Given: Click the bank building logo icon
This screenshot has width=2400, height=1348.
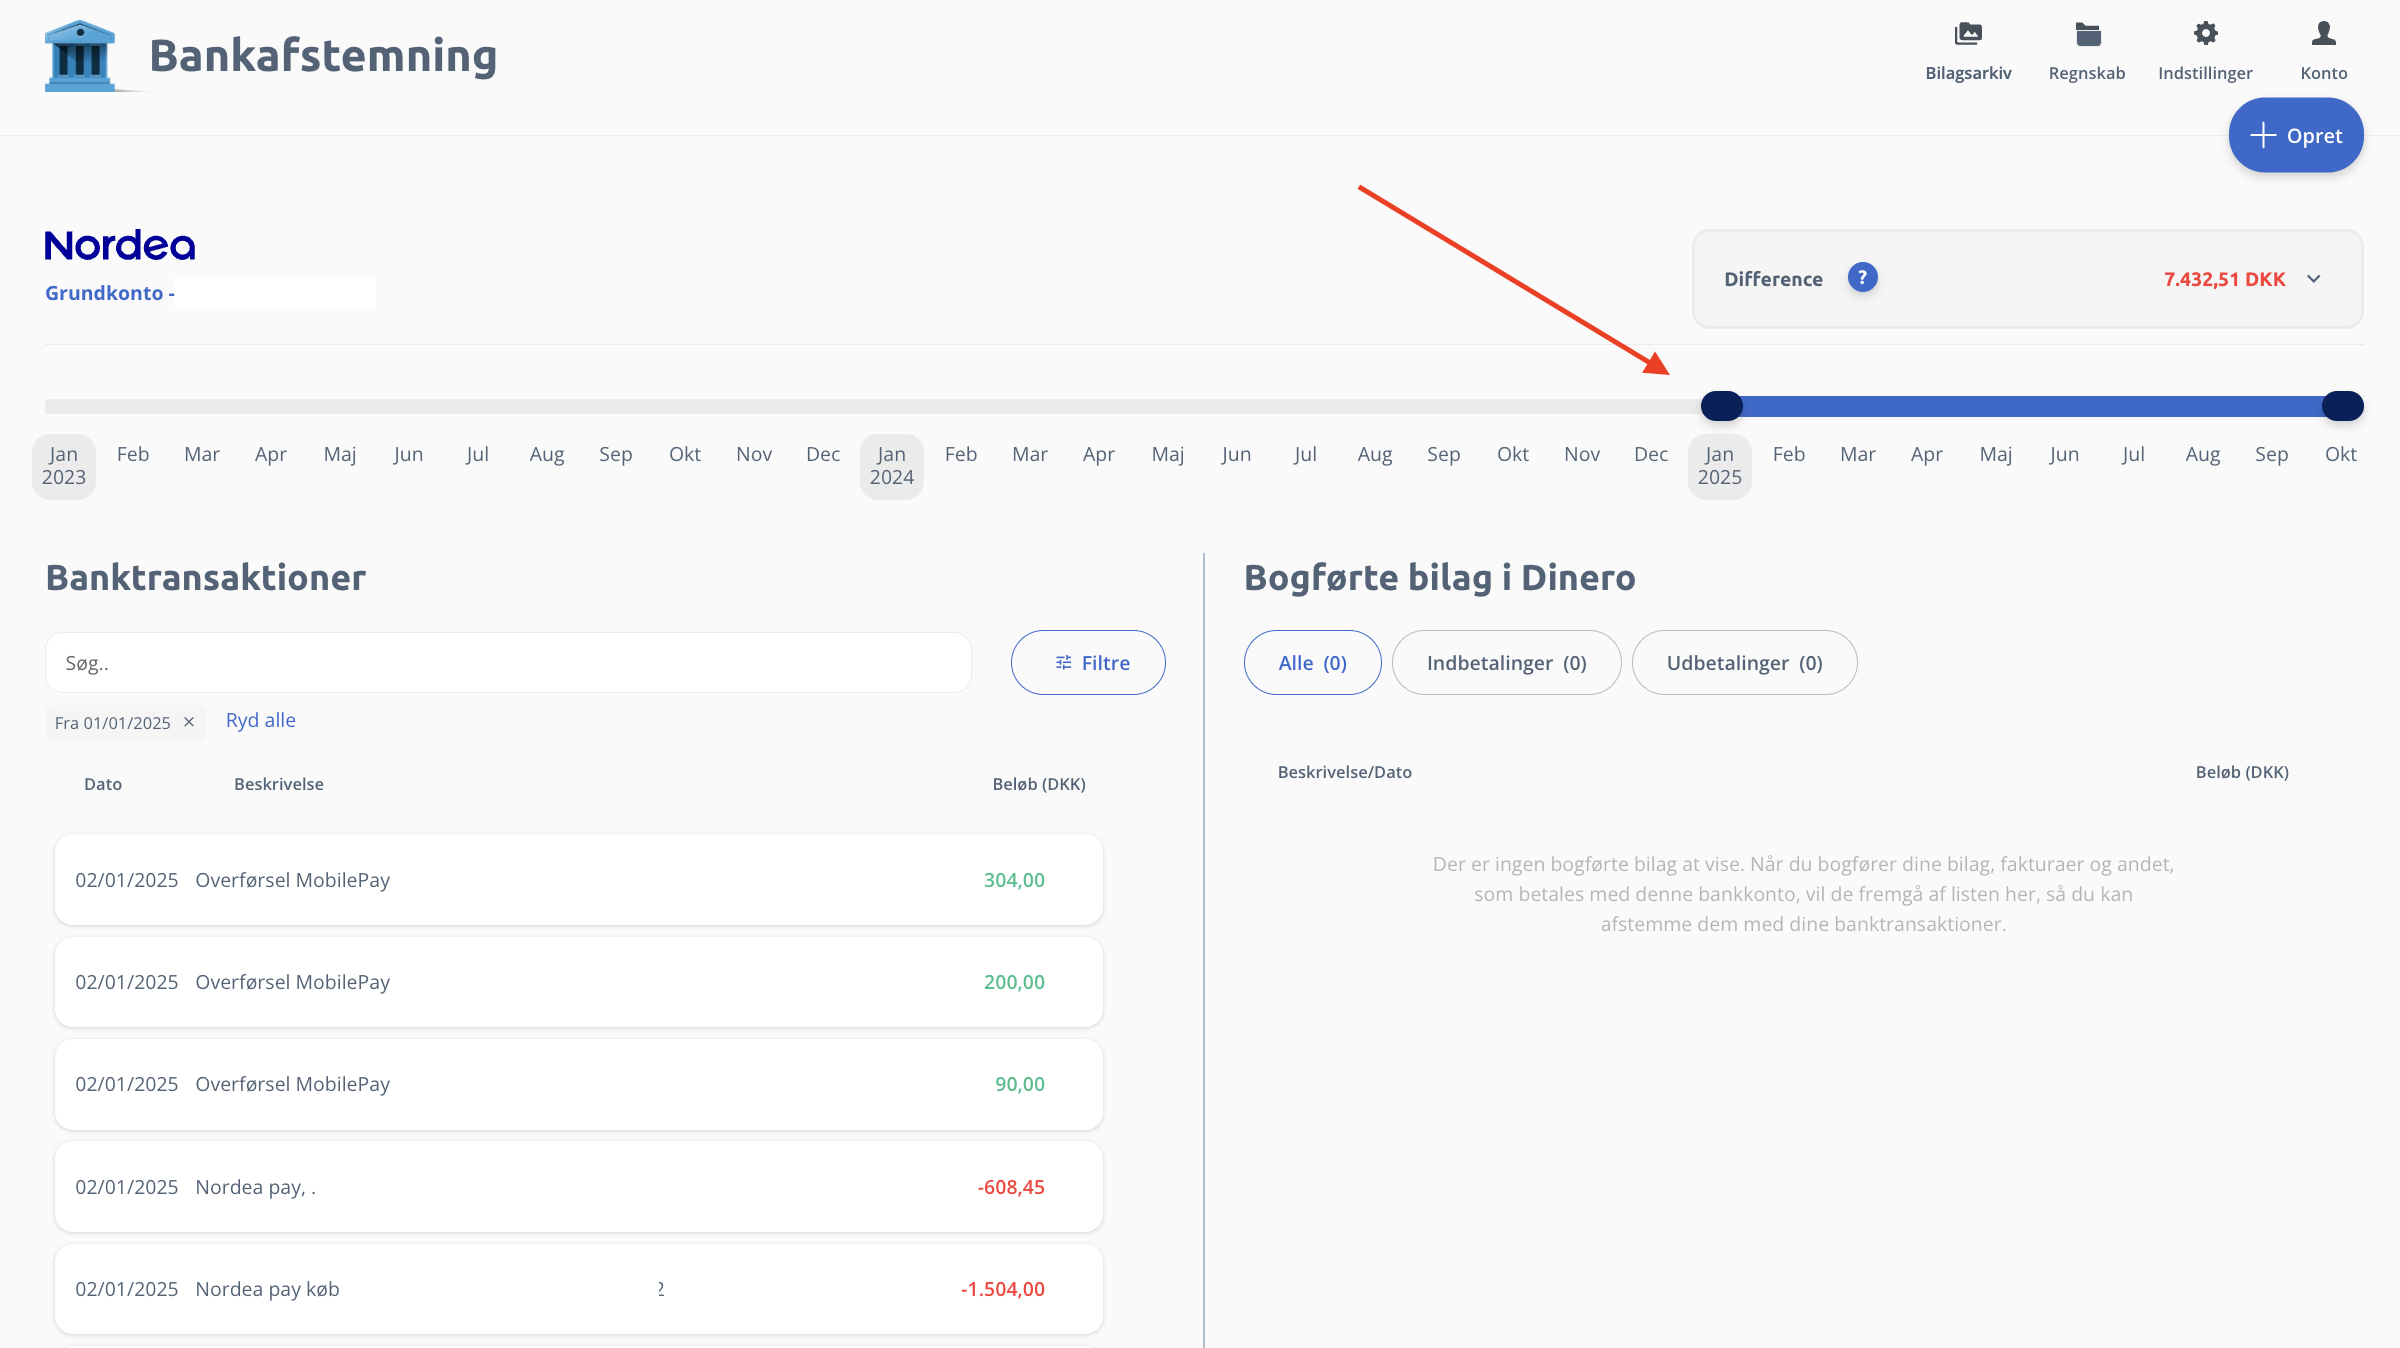Looking at the screenshot, I should pos(80,56).
